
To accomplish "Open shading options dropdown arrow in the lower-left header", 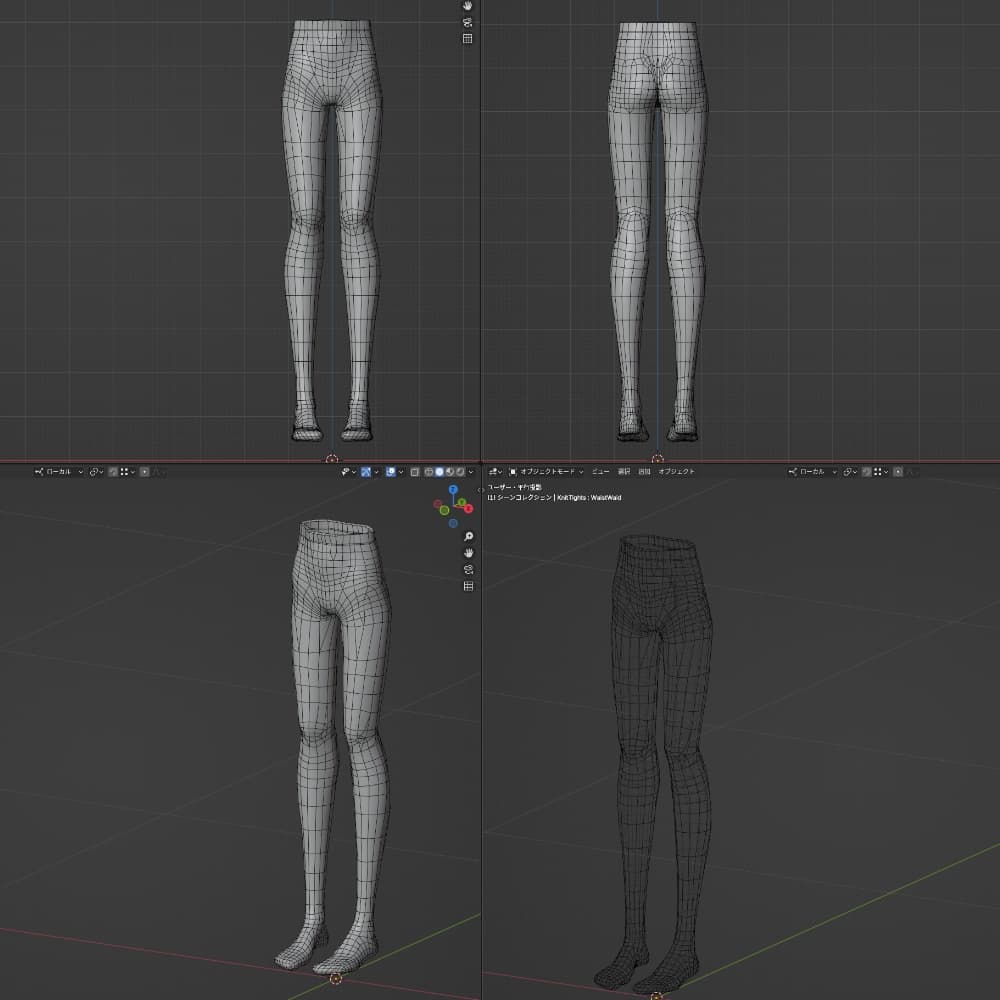I will (471, 472).
